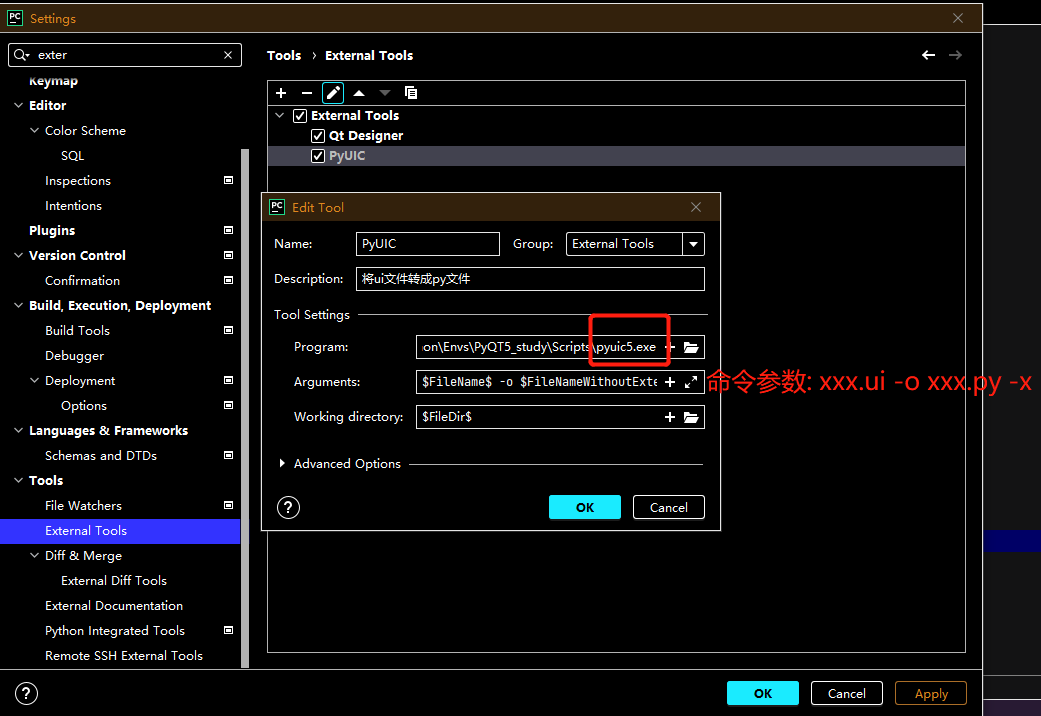Select External Diff Tools in sidebar
This screenshot has width=1041, height=716.
[114, 581]
